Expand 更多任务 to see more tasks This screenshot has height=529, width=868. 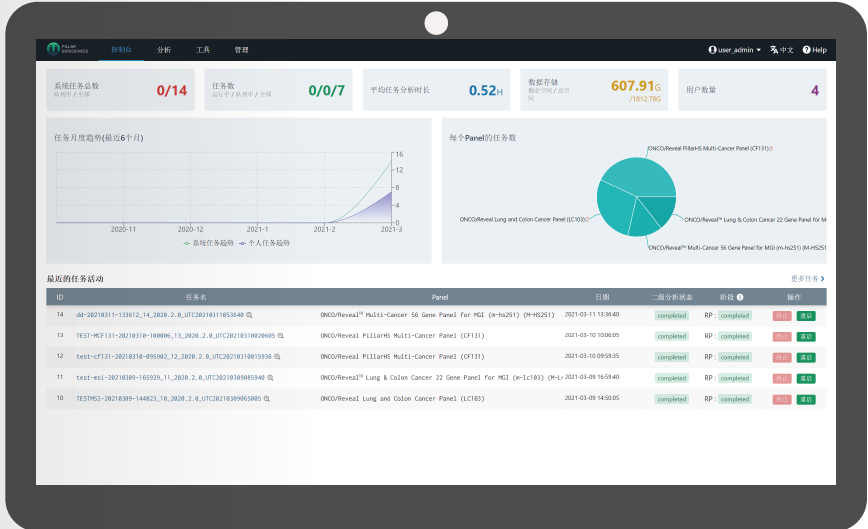(x=808, y=278)
